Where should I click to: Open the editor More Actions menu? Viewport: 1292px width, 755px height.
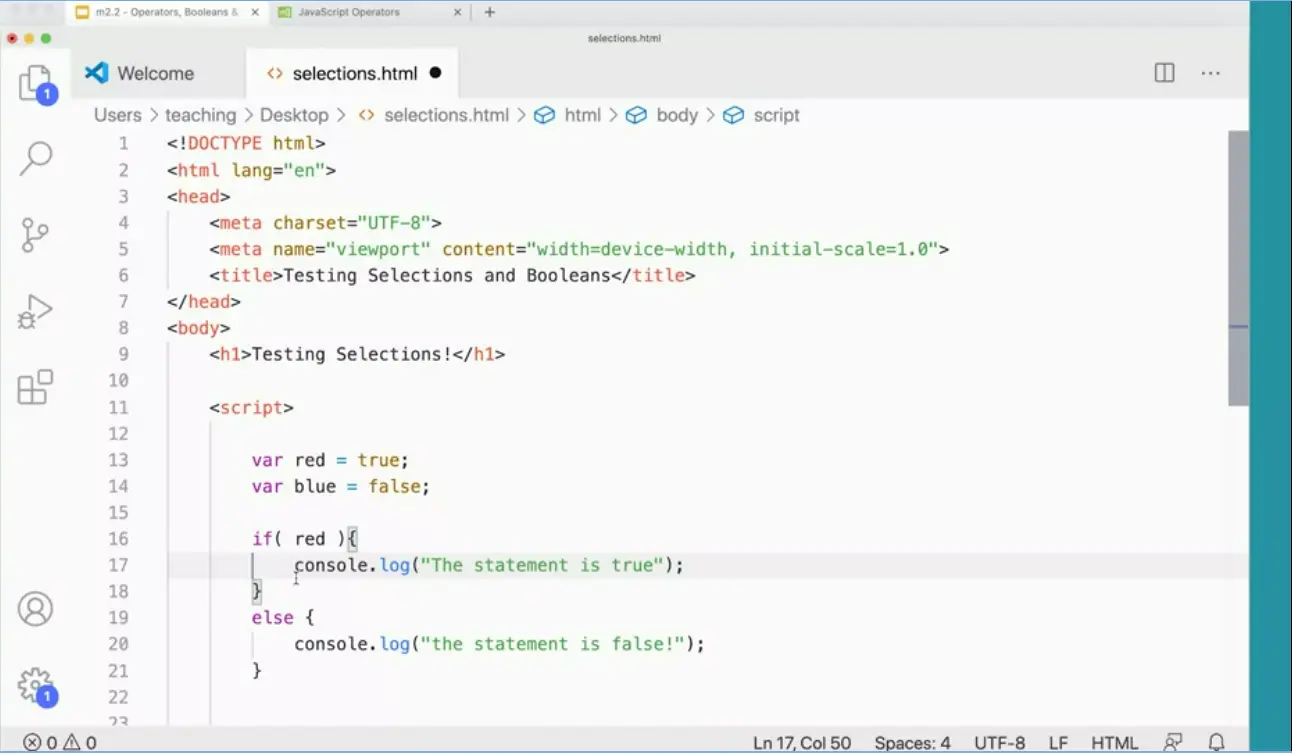1210,73
